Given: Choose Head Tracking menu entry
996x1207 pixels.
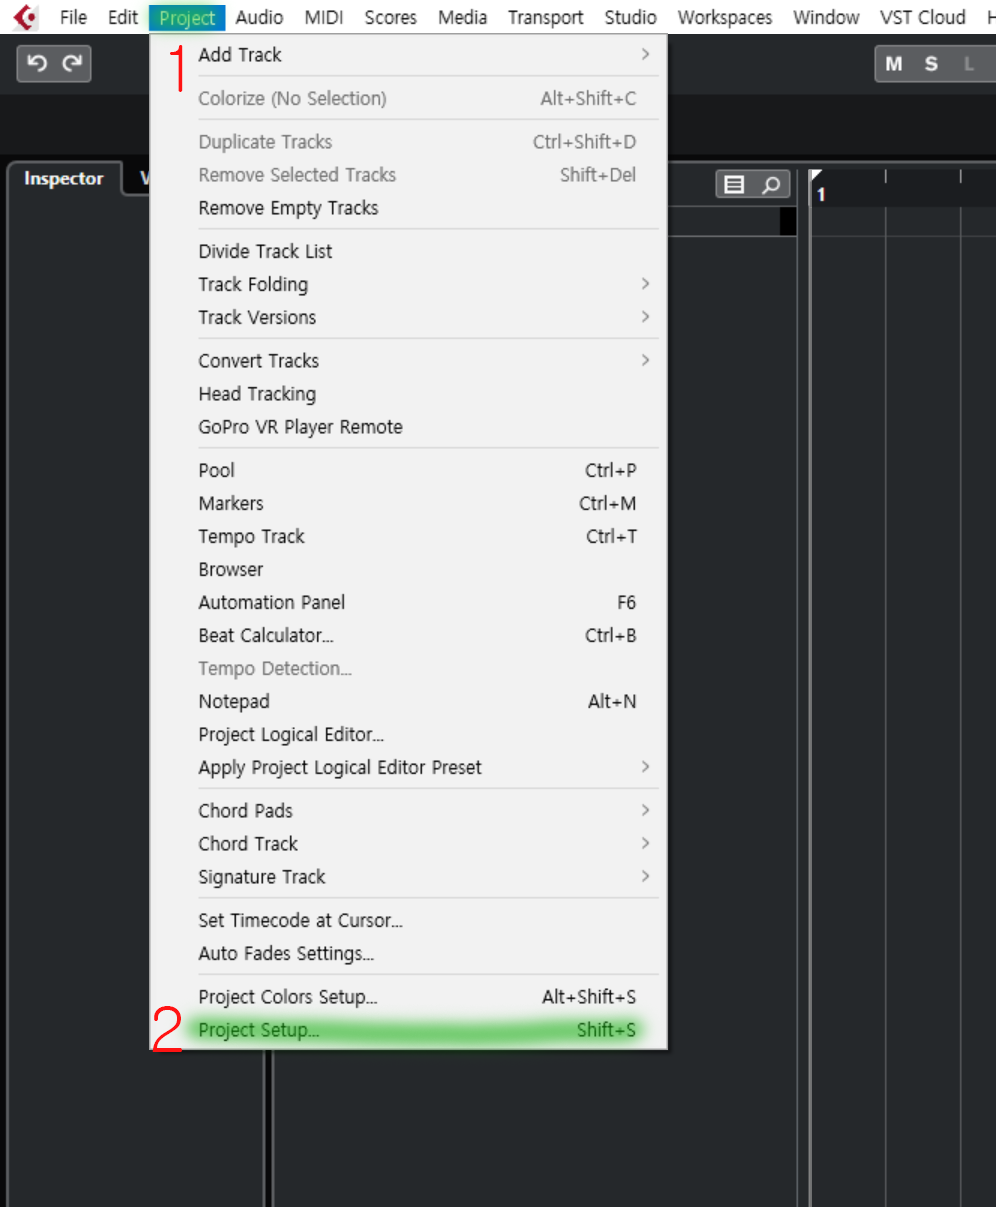Looking at the screenshot, I should [x=409, y=393].
